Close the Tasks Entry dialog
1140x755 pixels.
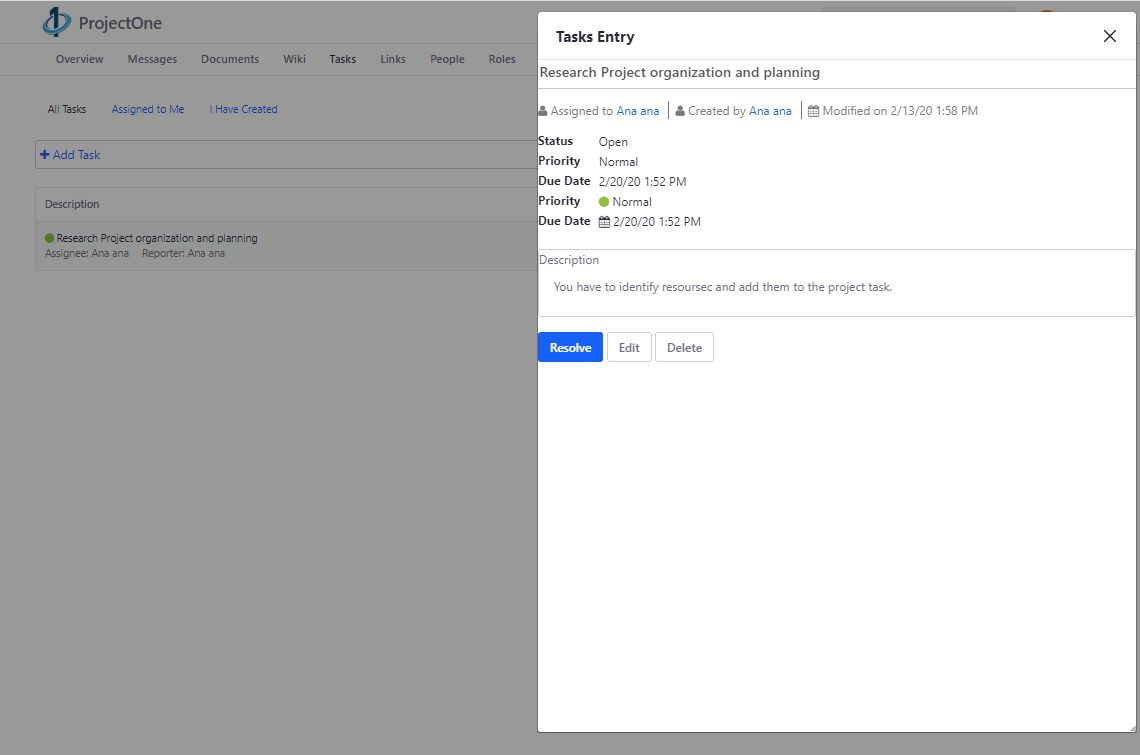pos(1109,36)
